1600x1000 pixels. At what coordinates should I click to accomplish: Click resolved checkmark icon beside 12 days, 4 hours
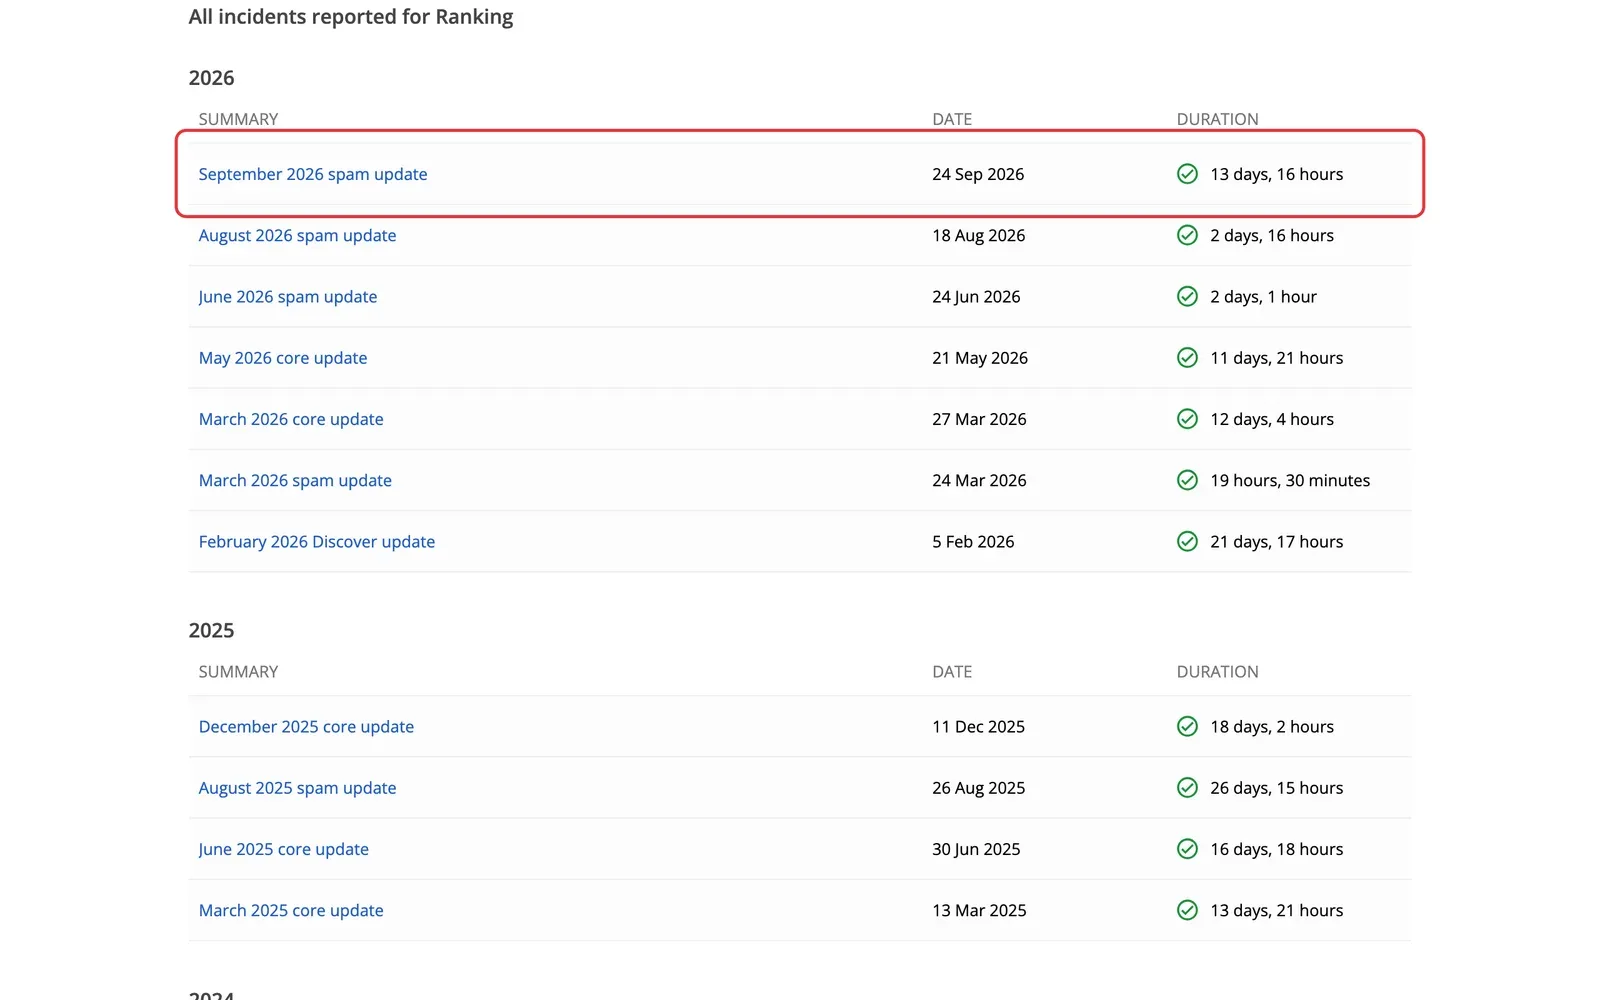click(x=1187, y=419)
